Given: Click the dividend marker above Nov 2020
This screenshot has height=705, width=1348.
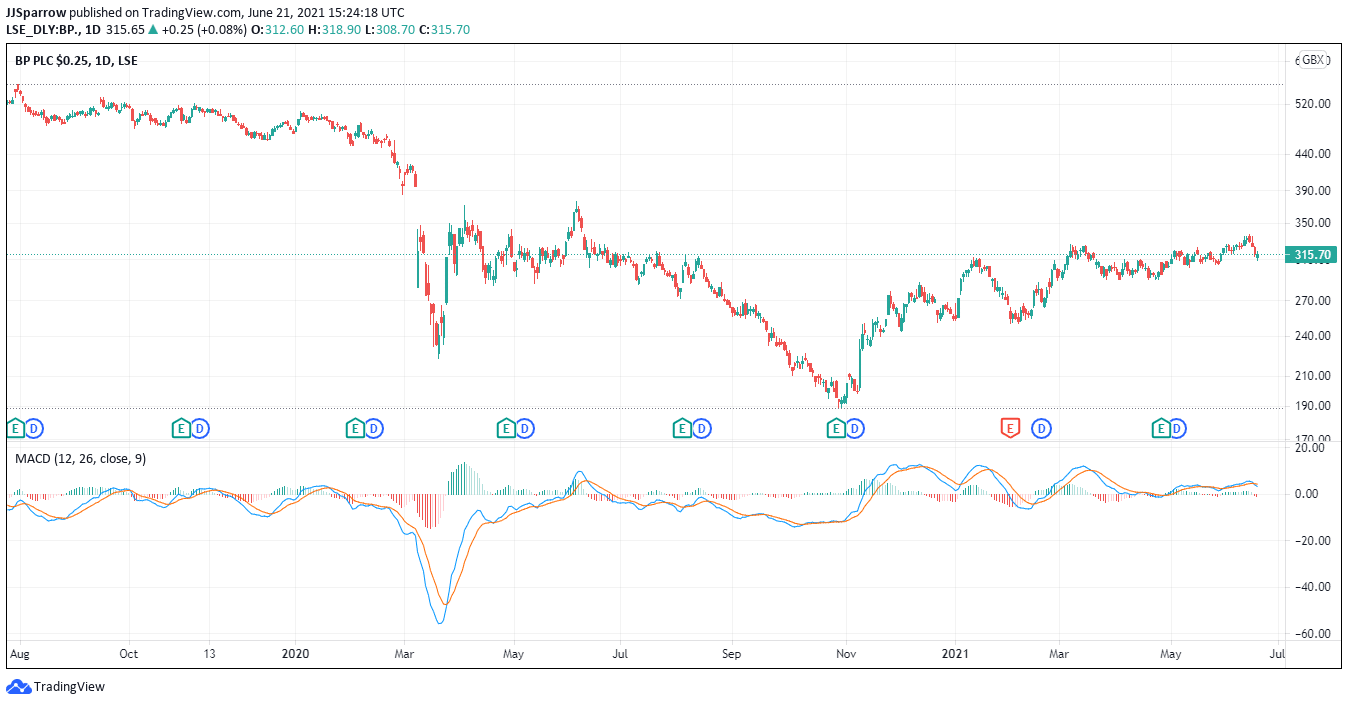Looking at the screenshot, I should (x=854, y=429).
